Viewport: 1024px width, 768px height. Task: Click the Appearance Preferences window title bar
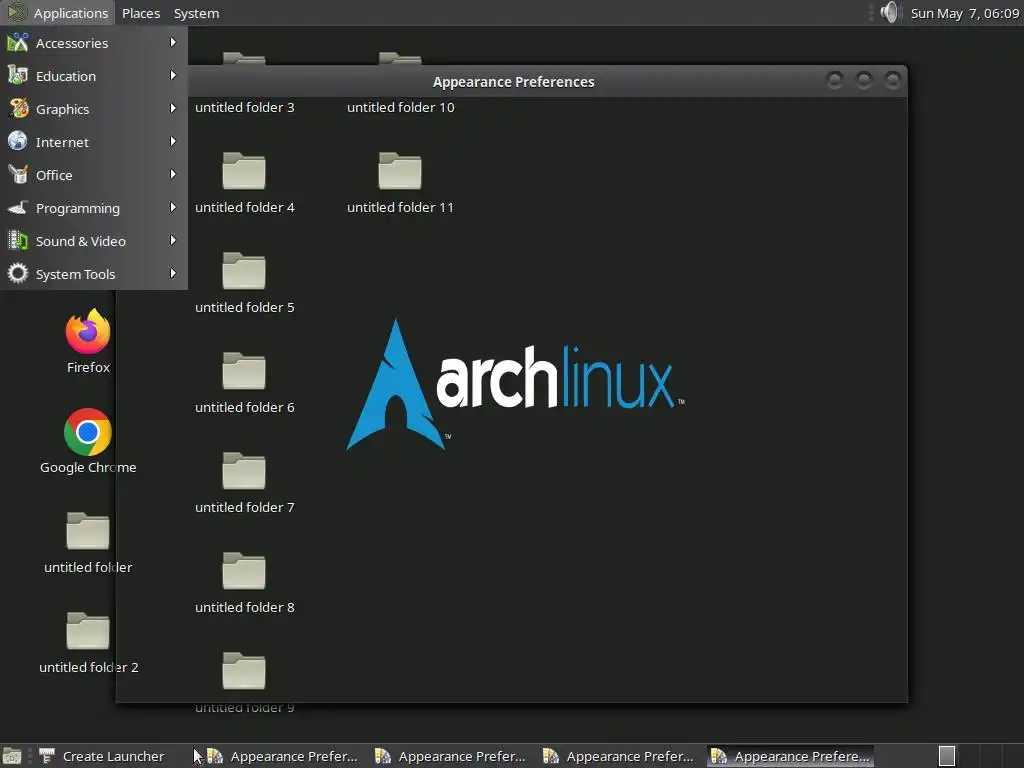(513, 82)
